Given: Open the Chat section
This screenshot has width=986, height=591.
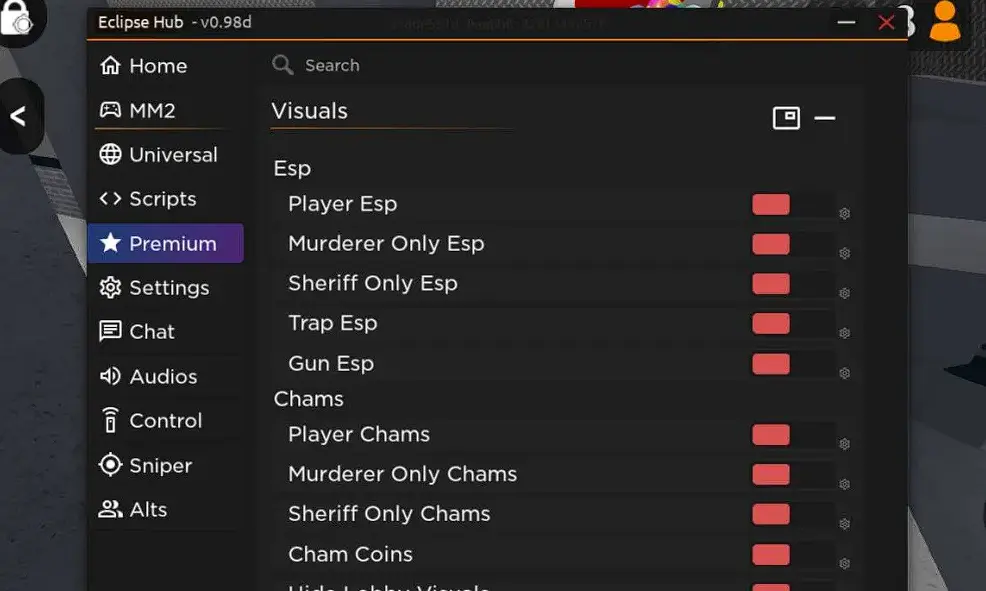Looking at the screenshot, I should [166, 331].
